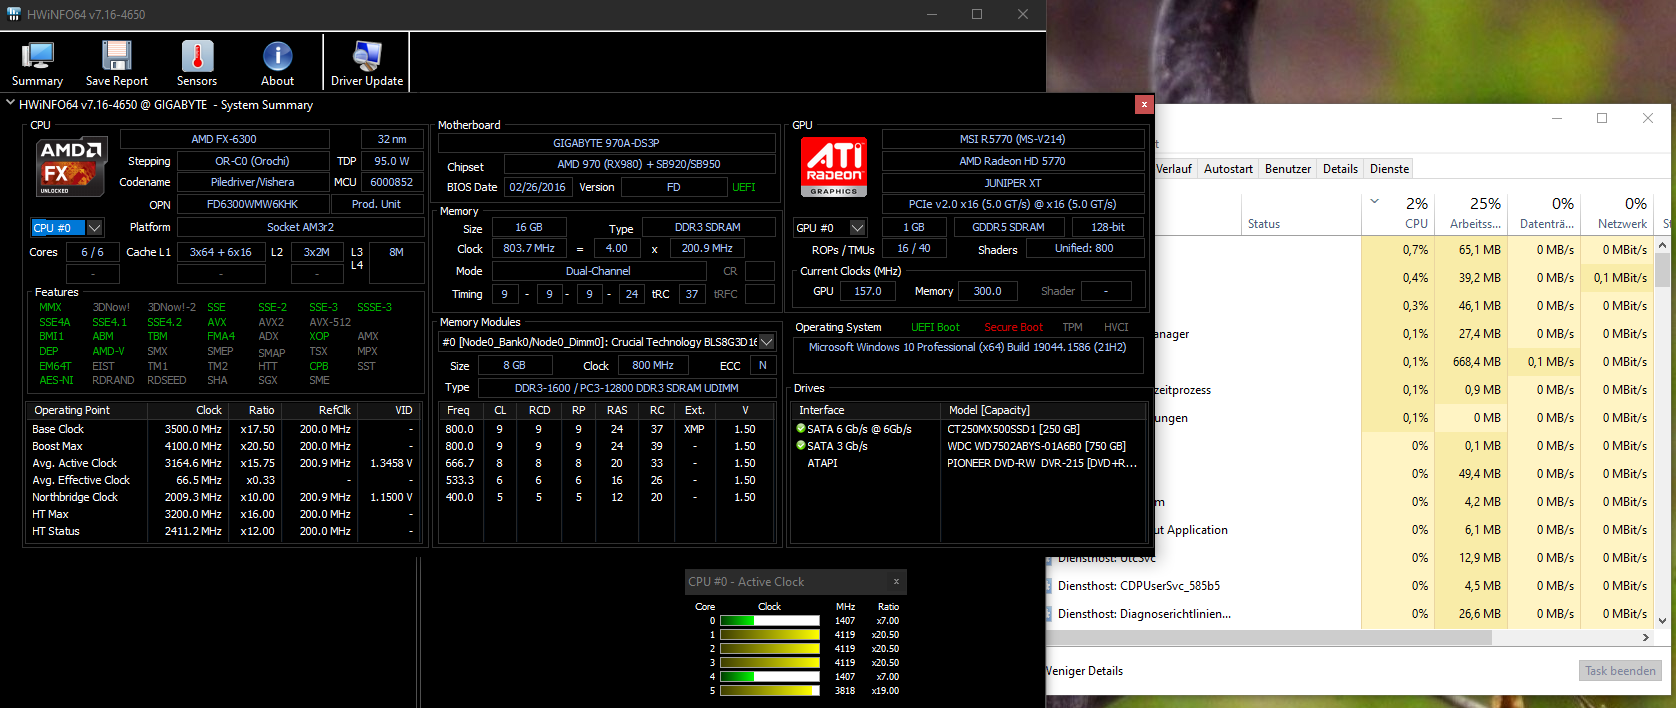Screen dimensions: 1676x708
Task: Select the Diensthost: CDPUserSvc_585b5 row
Action: 1350,586
